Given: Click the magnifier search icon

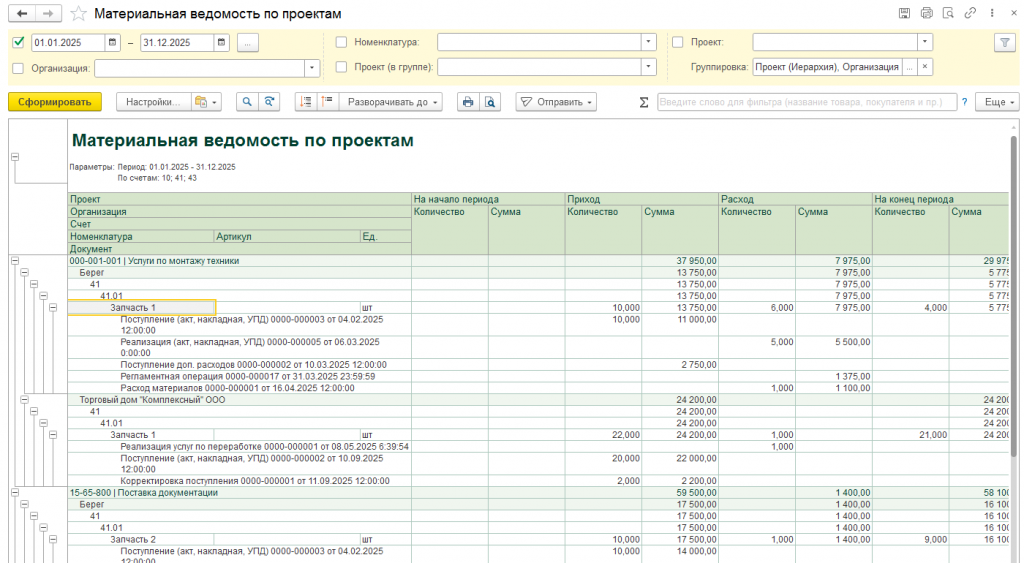Looking at the screenshot, I should point(246,102).
